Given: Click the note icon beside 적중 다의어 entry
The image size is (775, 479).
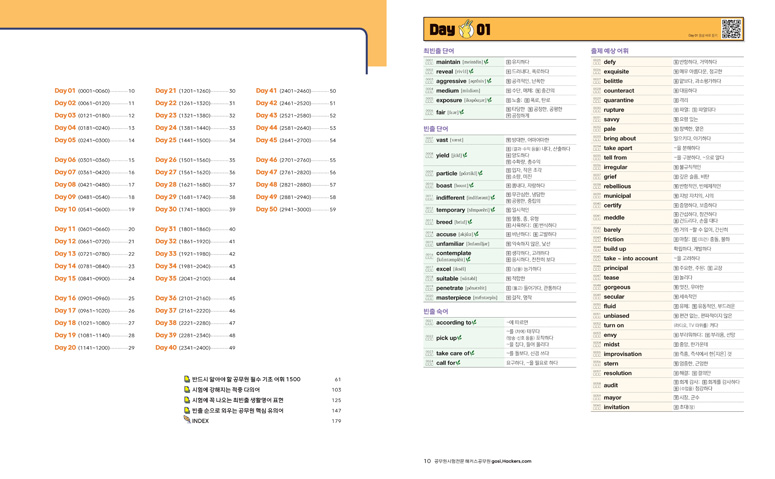Looking at the screenshot, I should click(187, 390).
